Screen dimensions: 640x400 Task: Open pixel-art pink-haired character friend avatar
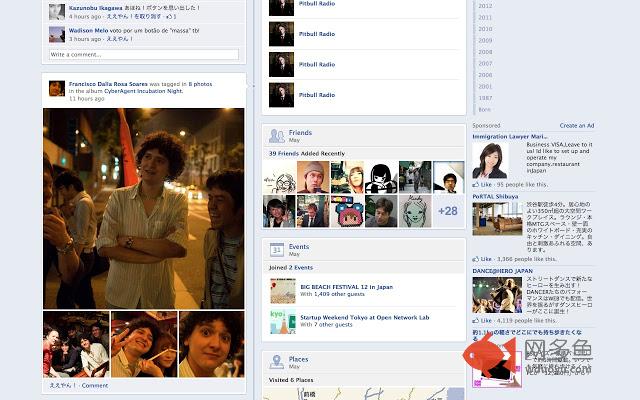(347, 211)
